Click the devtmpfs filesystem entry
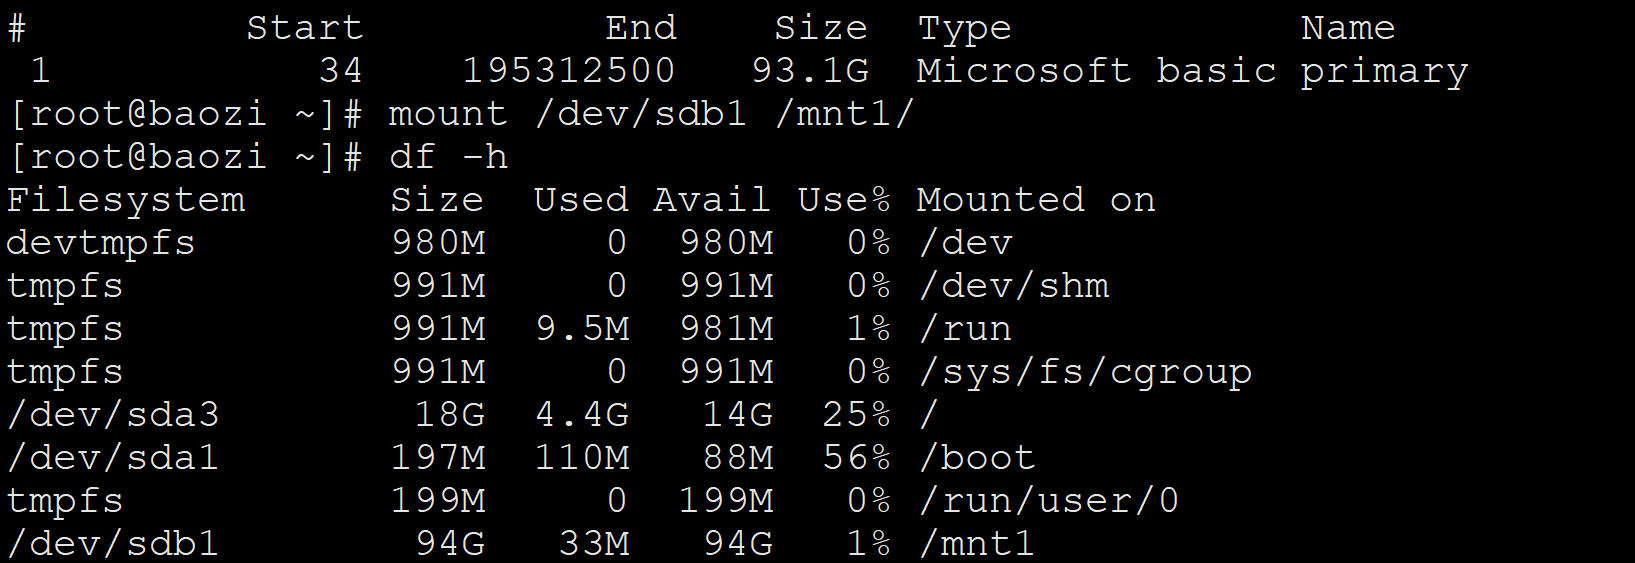This screenshot has height=563, width=1635. [x=100, y=243]
